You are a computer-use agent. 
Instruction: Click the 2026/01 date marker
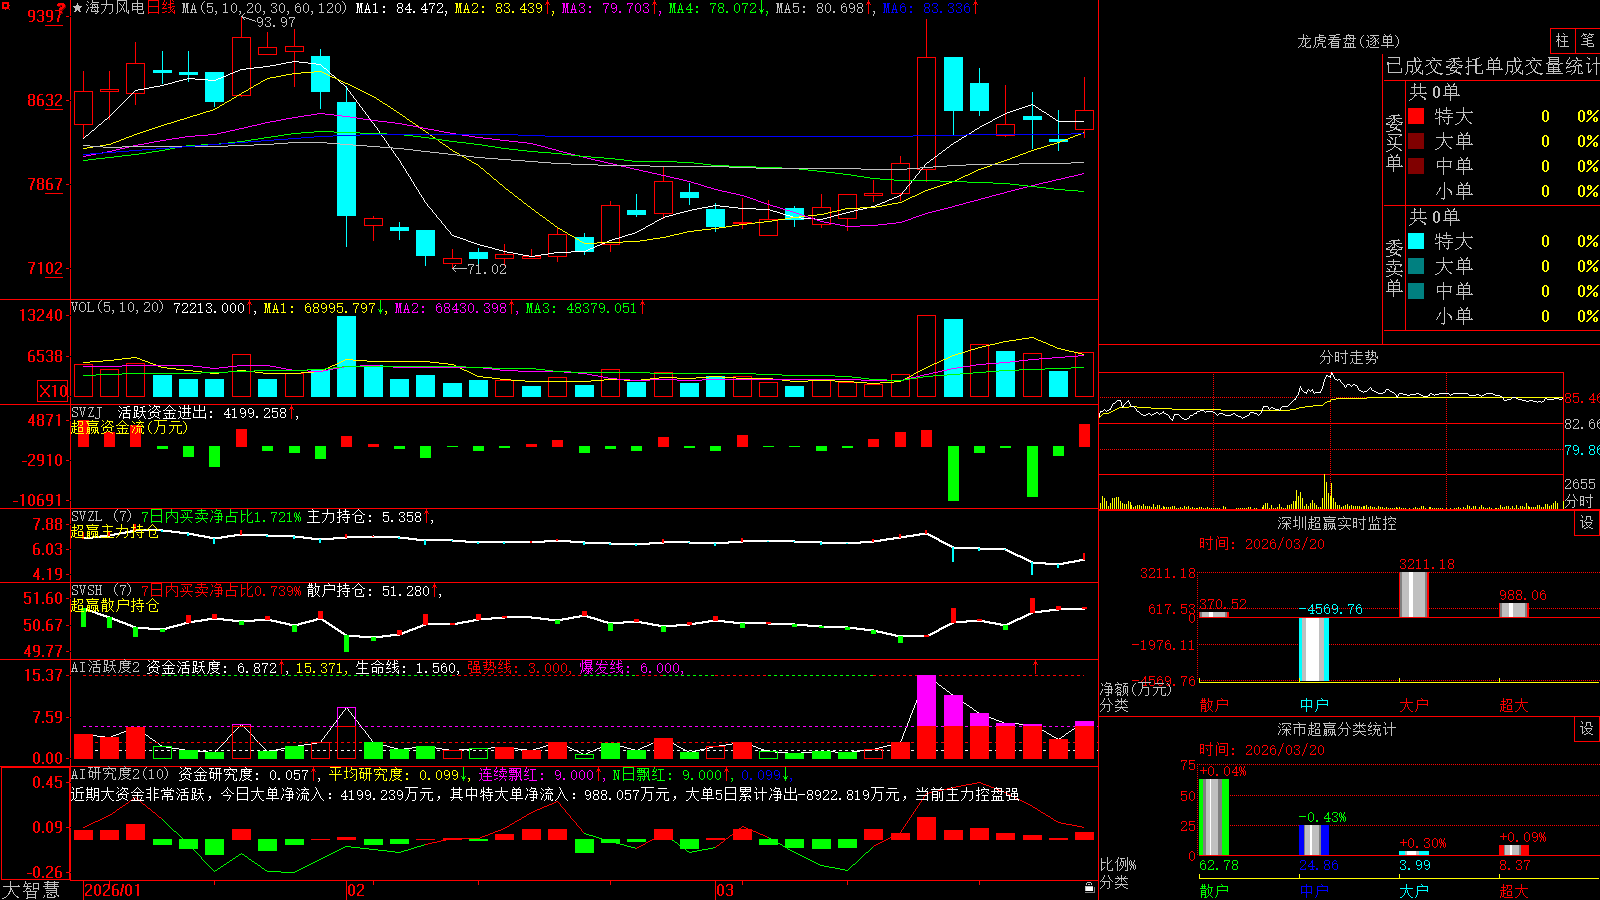tap(112, 890)
